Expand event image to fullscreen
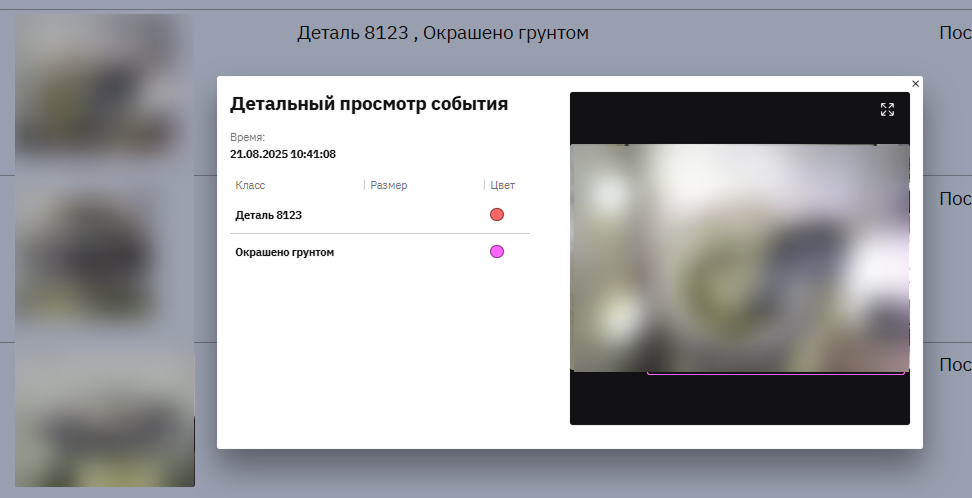 coord(887,110)
